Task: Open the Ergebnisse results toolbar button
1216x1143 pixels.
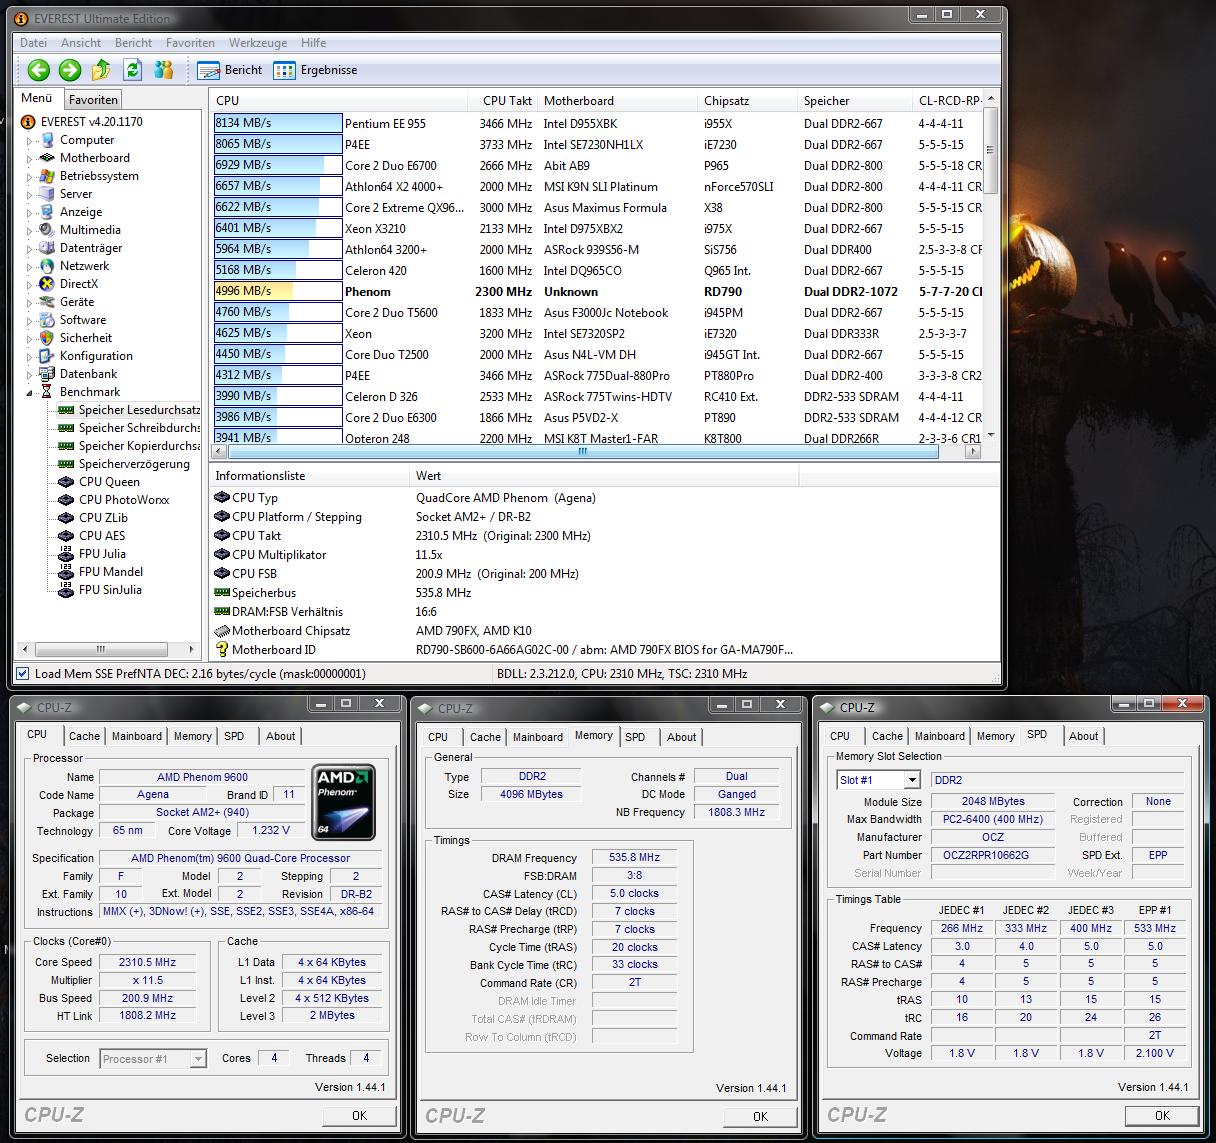Action: coord(316,70)
